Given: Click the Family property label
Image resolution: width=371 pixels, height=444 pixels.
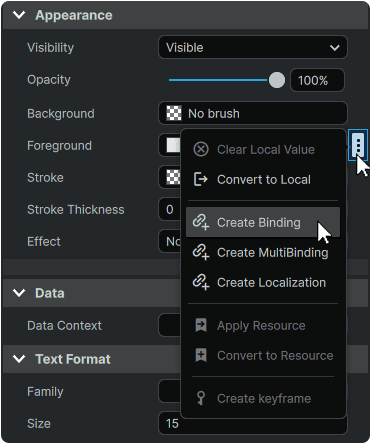Looking at the screenshot, I should 45,392.
